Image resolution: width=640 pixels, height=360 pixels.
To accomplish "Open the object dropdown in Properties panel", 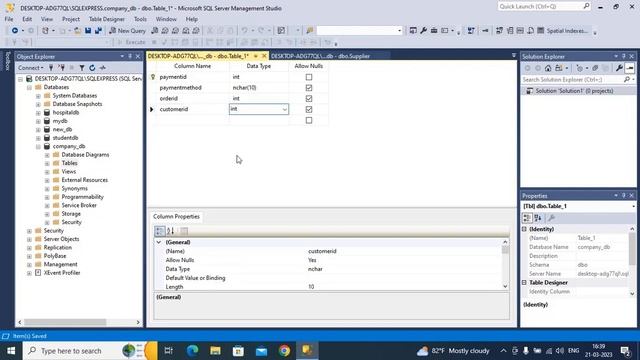I will [633, 206].
